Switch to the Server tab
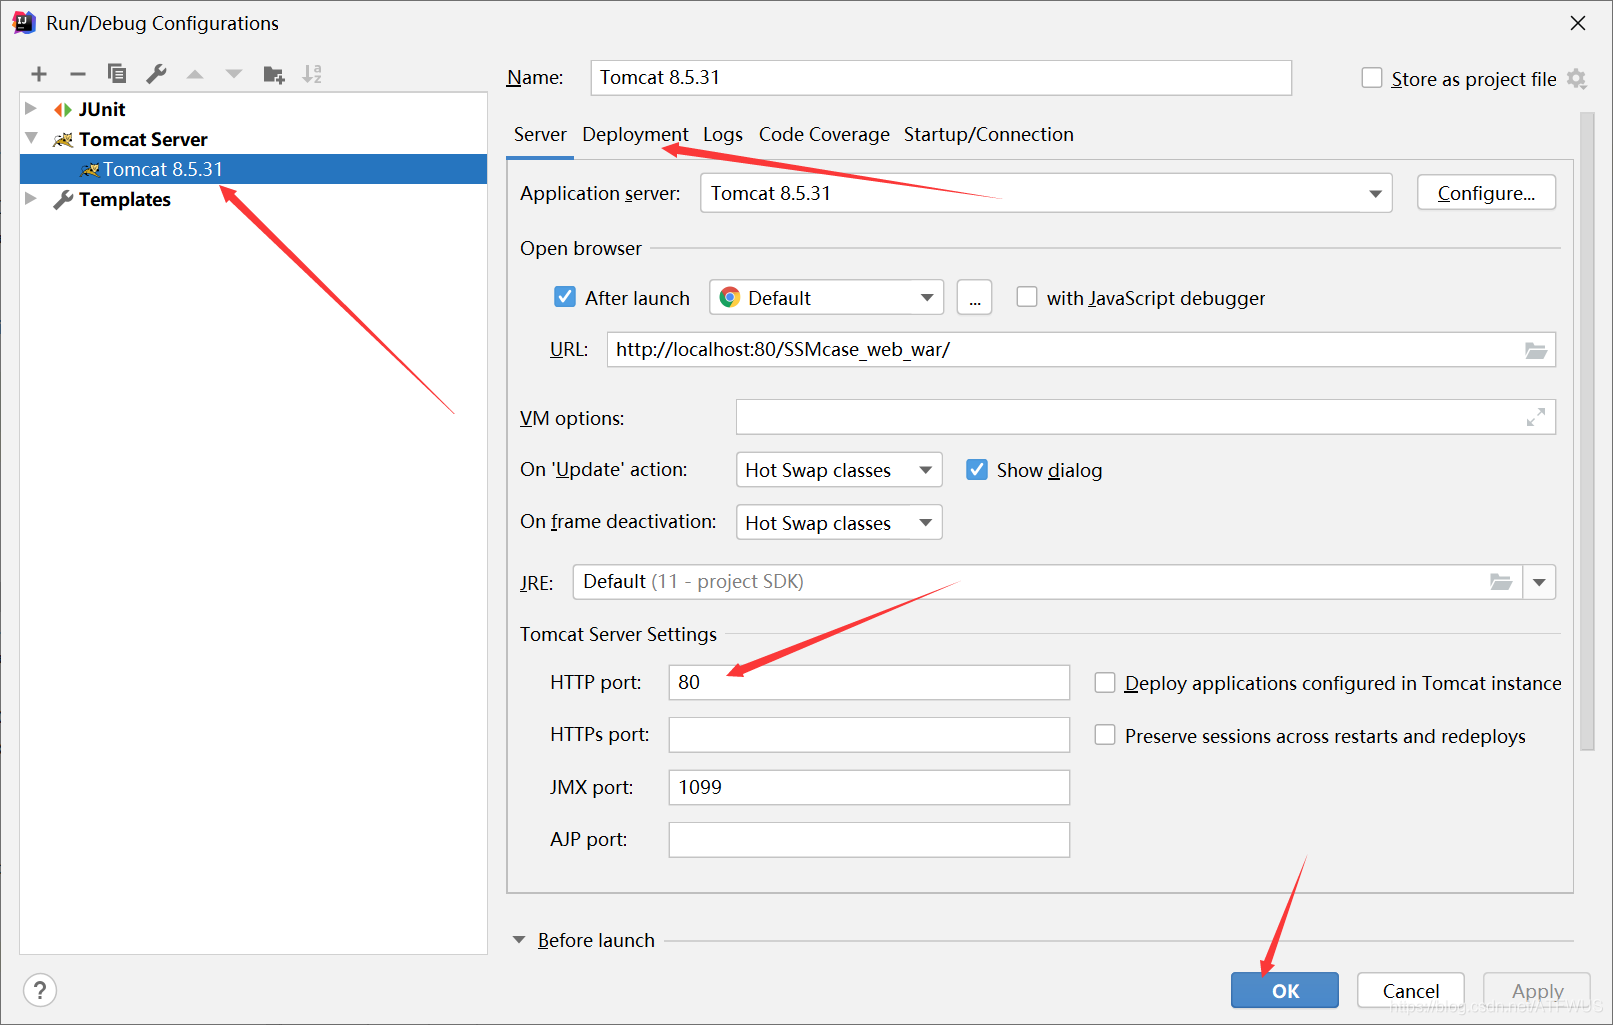 coord(540,135)
